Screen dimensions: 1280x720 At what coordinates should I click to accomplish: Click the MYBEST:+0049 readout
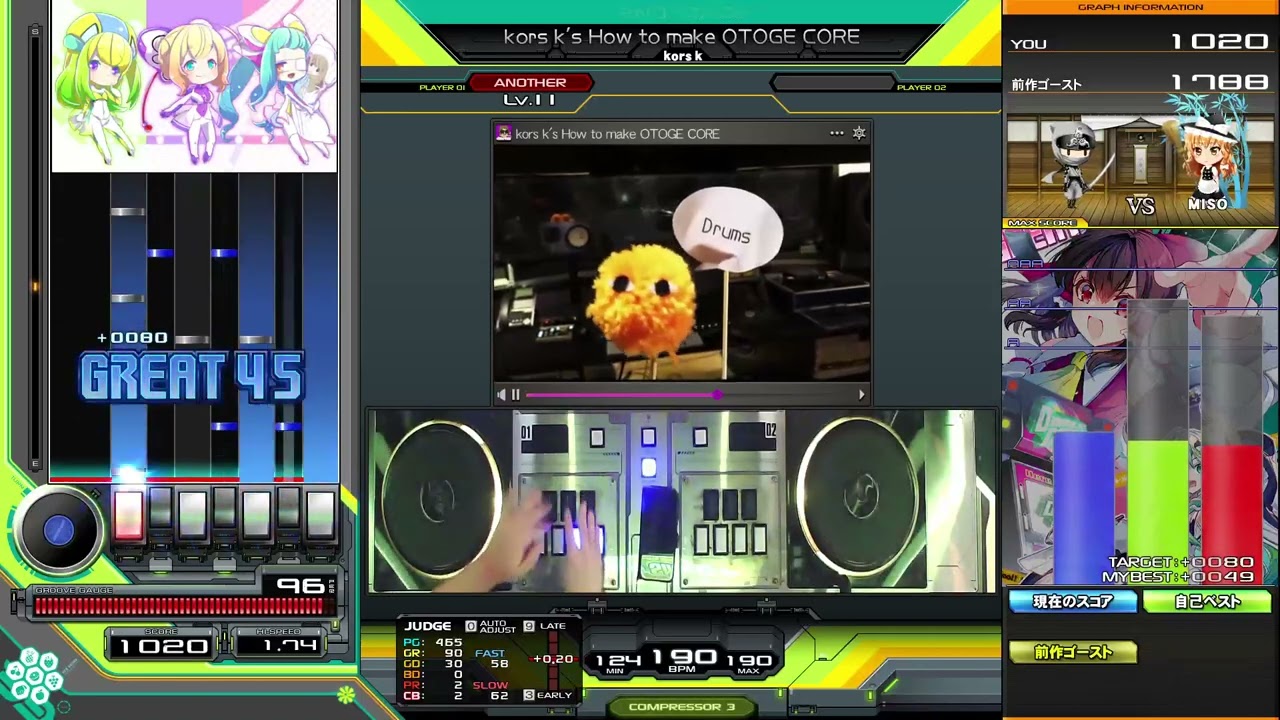[x=1178, y=577]
